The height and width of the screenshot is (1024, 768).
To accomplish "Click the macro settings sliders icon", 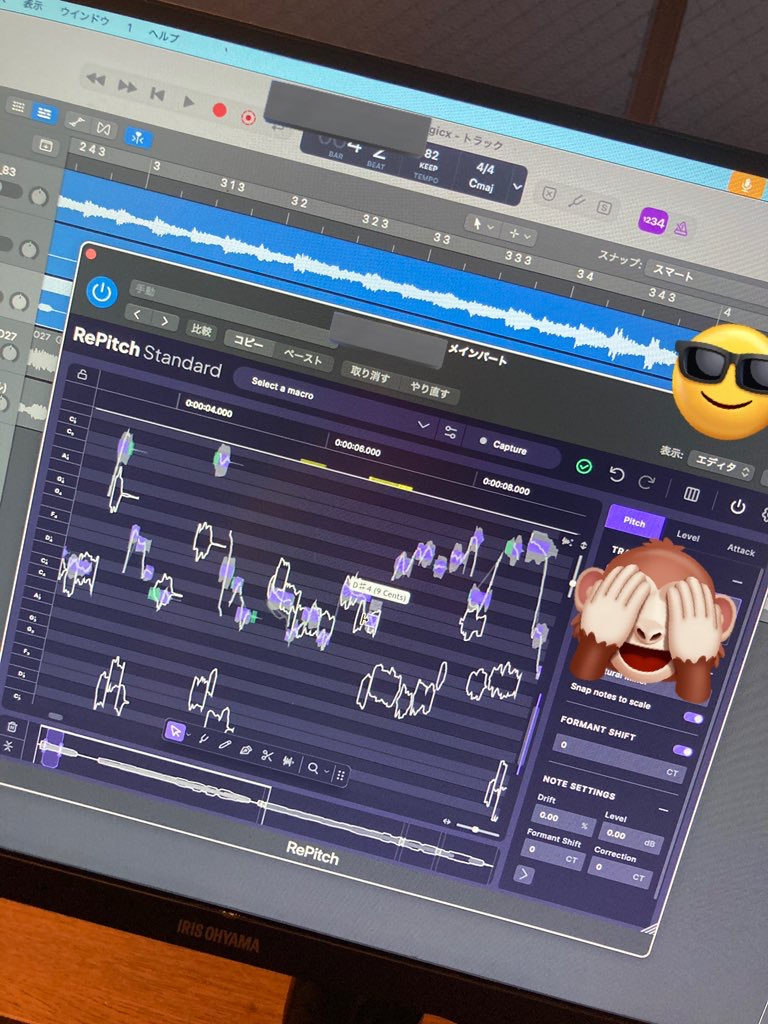I will [451, 432].
